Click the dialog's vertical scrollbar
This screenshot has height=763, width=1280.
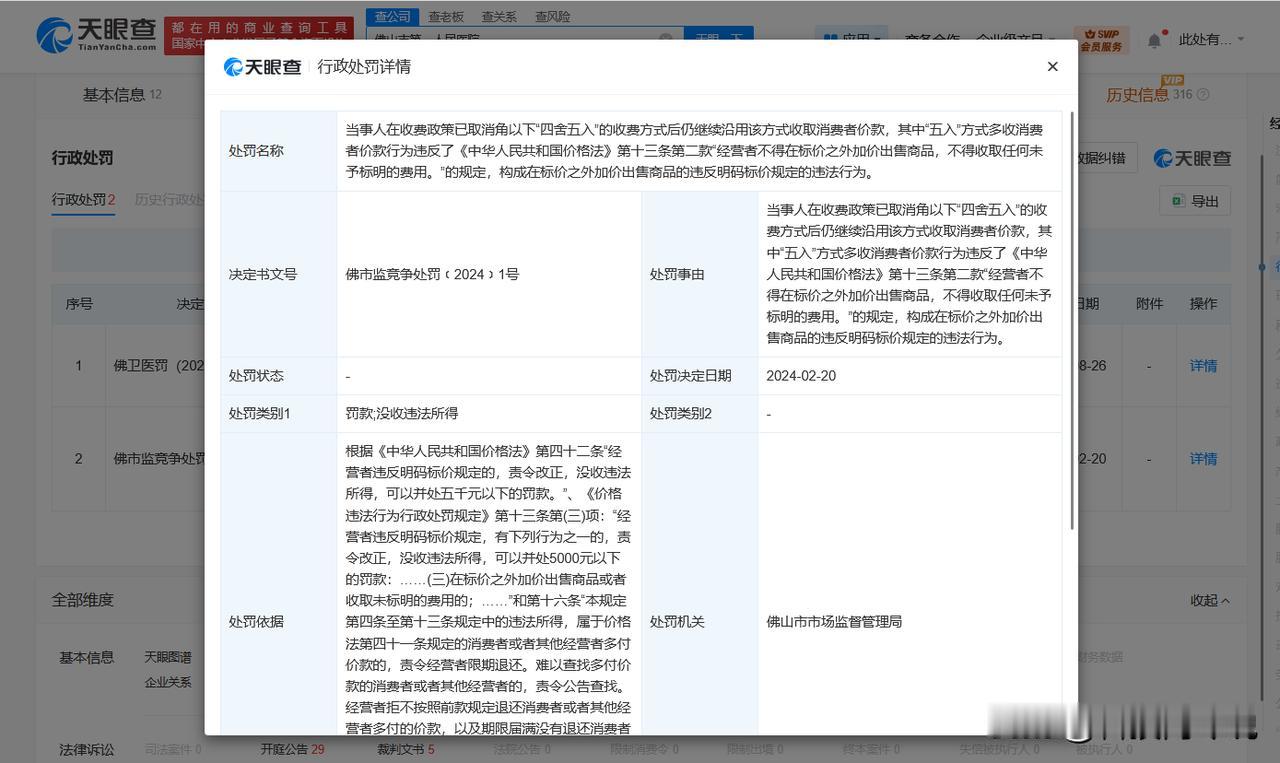click(x=1072, y=320)
